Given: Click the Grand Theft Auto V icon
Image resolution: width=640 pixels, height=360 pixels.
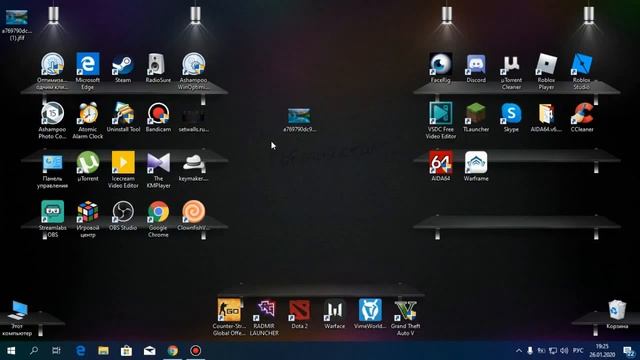Looking at the screenshot, I should click(405, 317).
